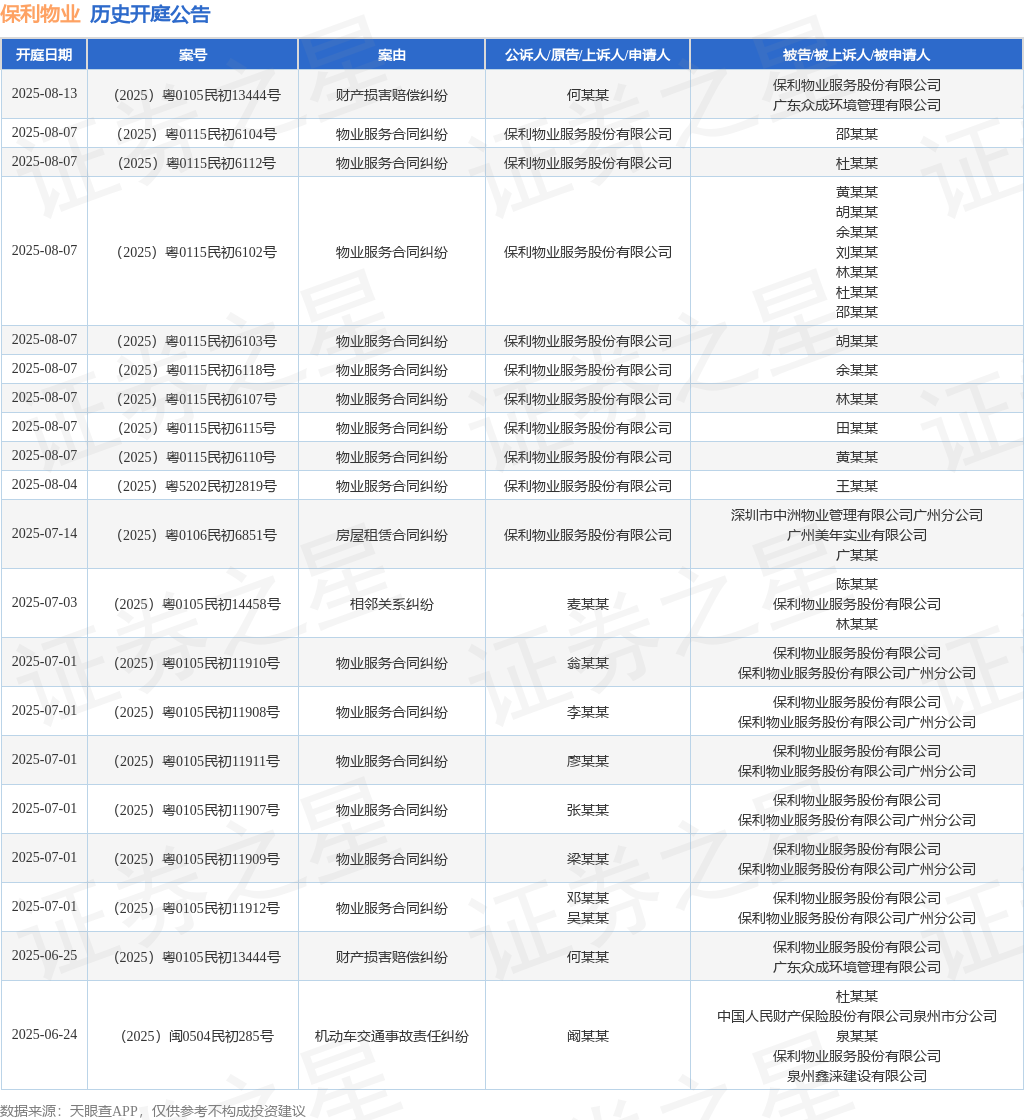Click plaintiff 吴某某

click(588, 919)
